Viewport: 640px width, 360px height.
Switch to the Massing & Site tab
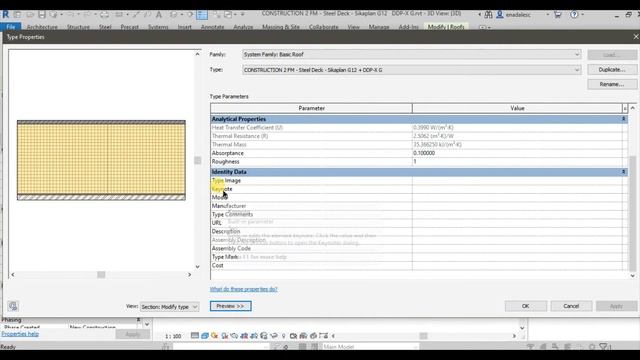click(281, 27)
